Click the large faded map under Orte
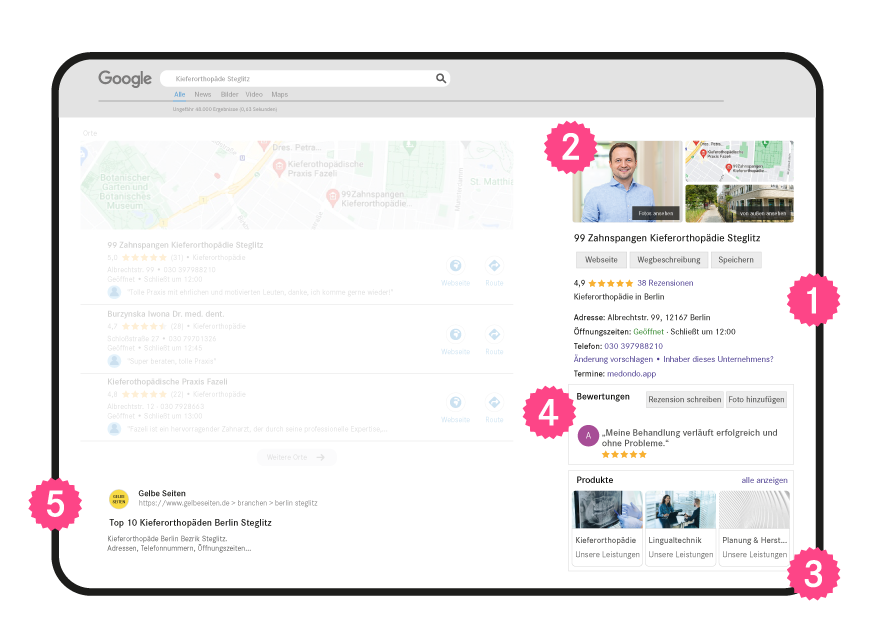Screen dimensions: 875x640 point(296,185)
